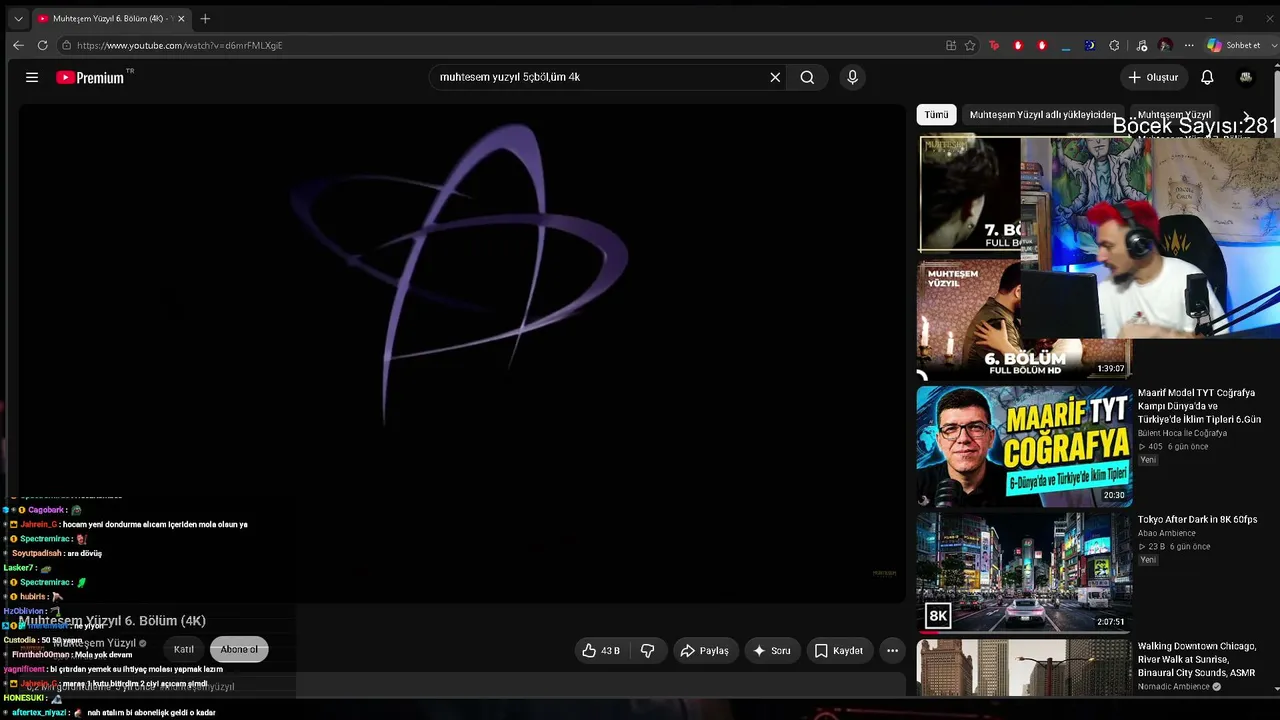Open the YouTube account avatar menu
This screenshot has height=720, width=1280.
coord(1246,77)
